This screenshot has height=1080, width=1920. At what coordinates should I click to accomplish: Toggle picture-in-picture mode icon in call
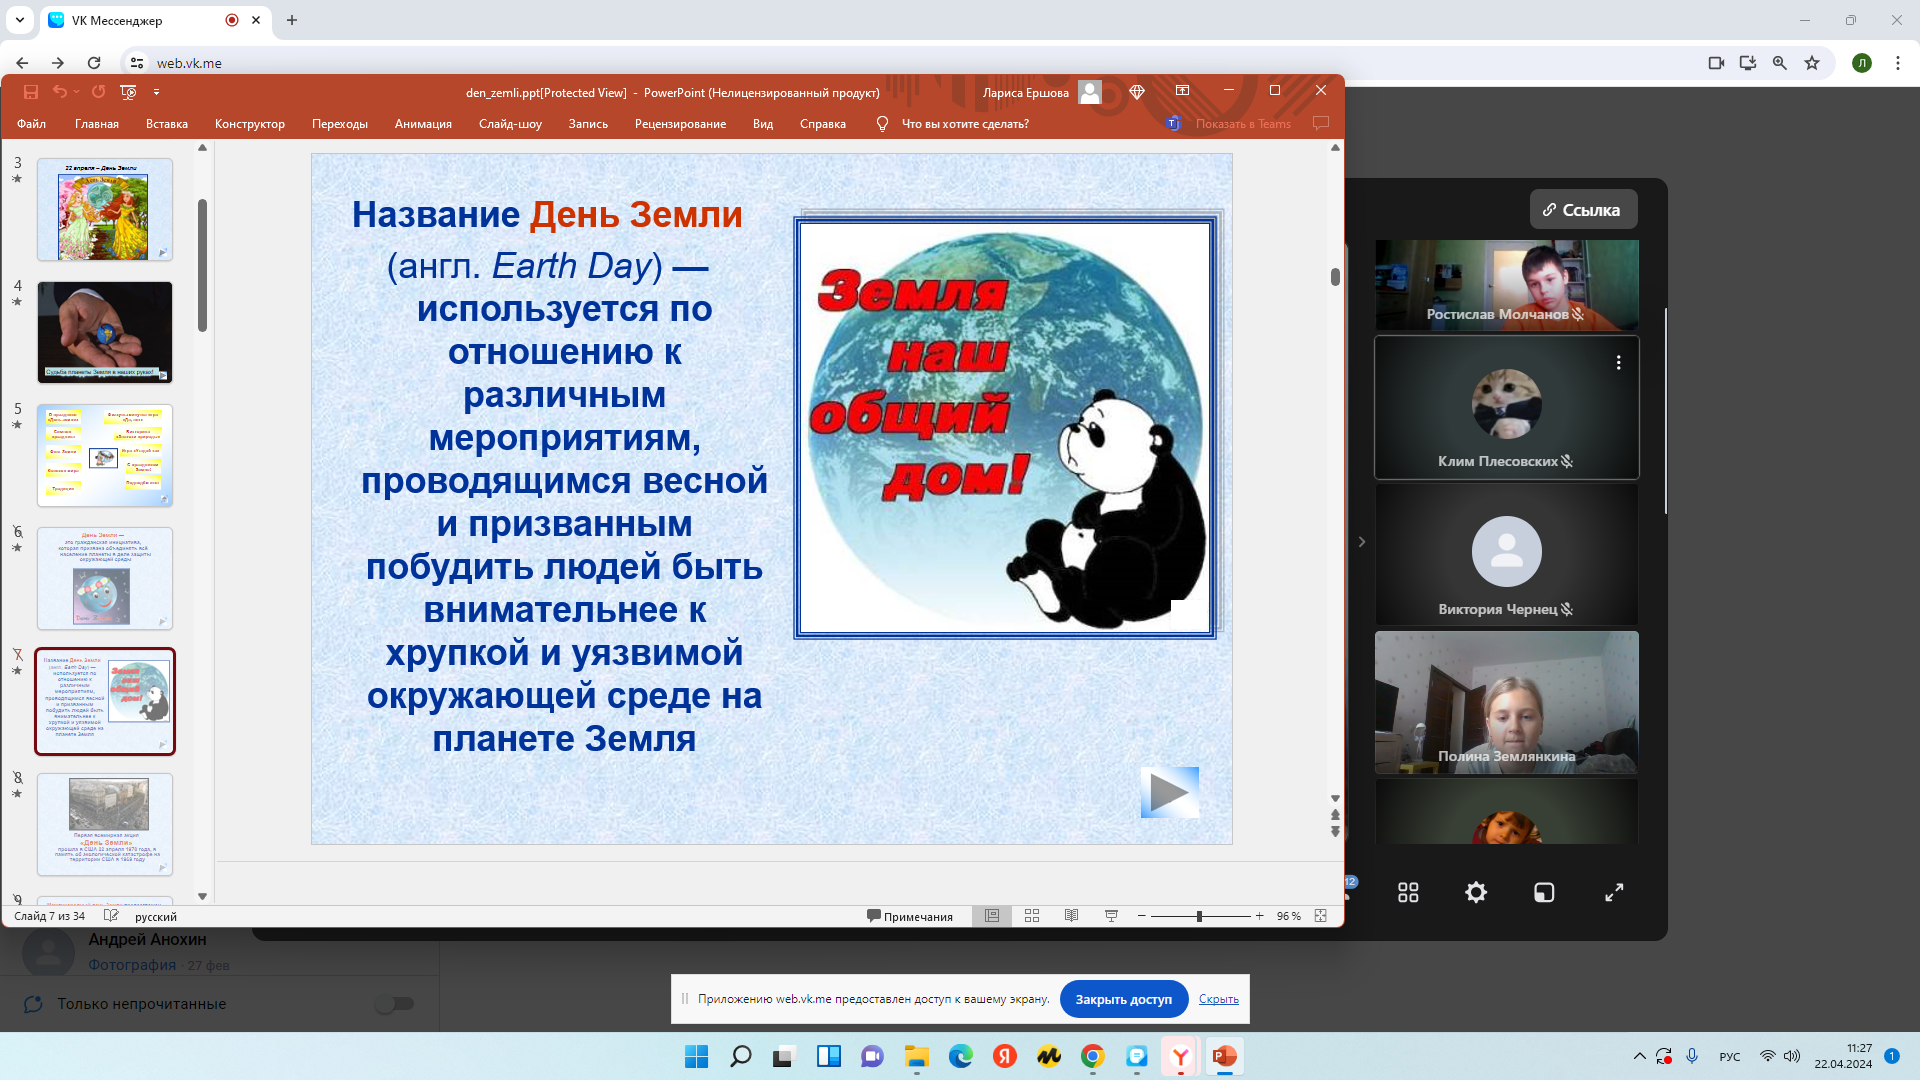point(1544,893)
